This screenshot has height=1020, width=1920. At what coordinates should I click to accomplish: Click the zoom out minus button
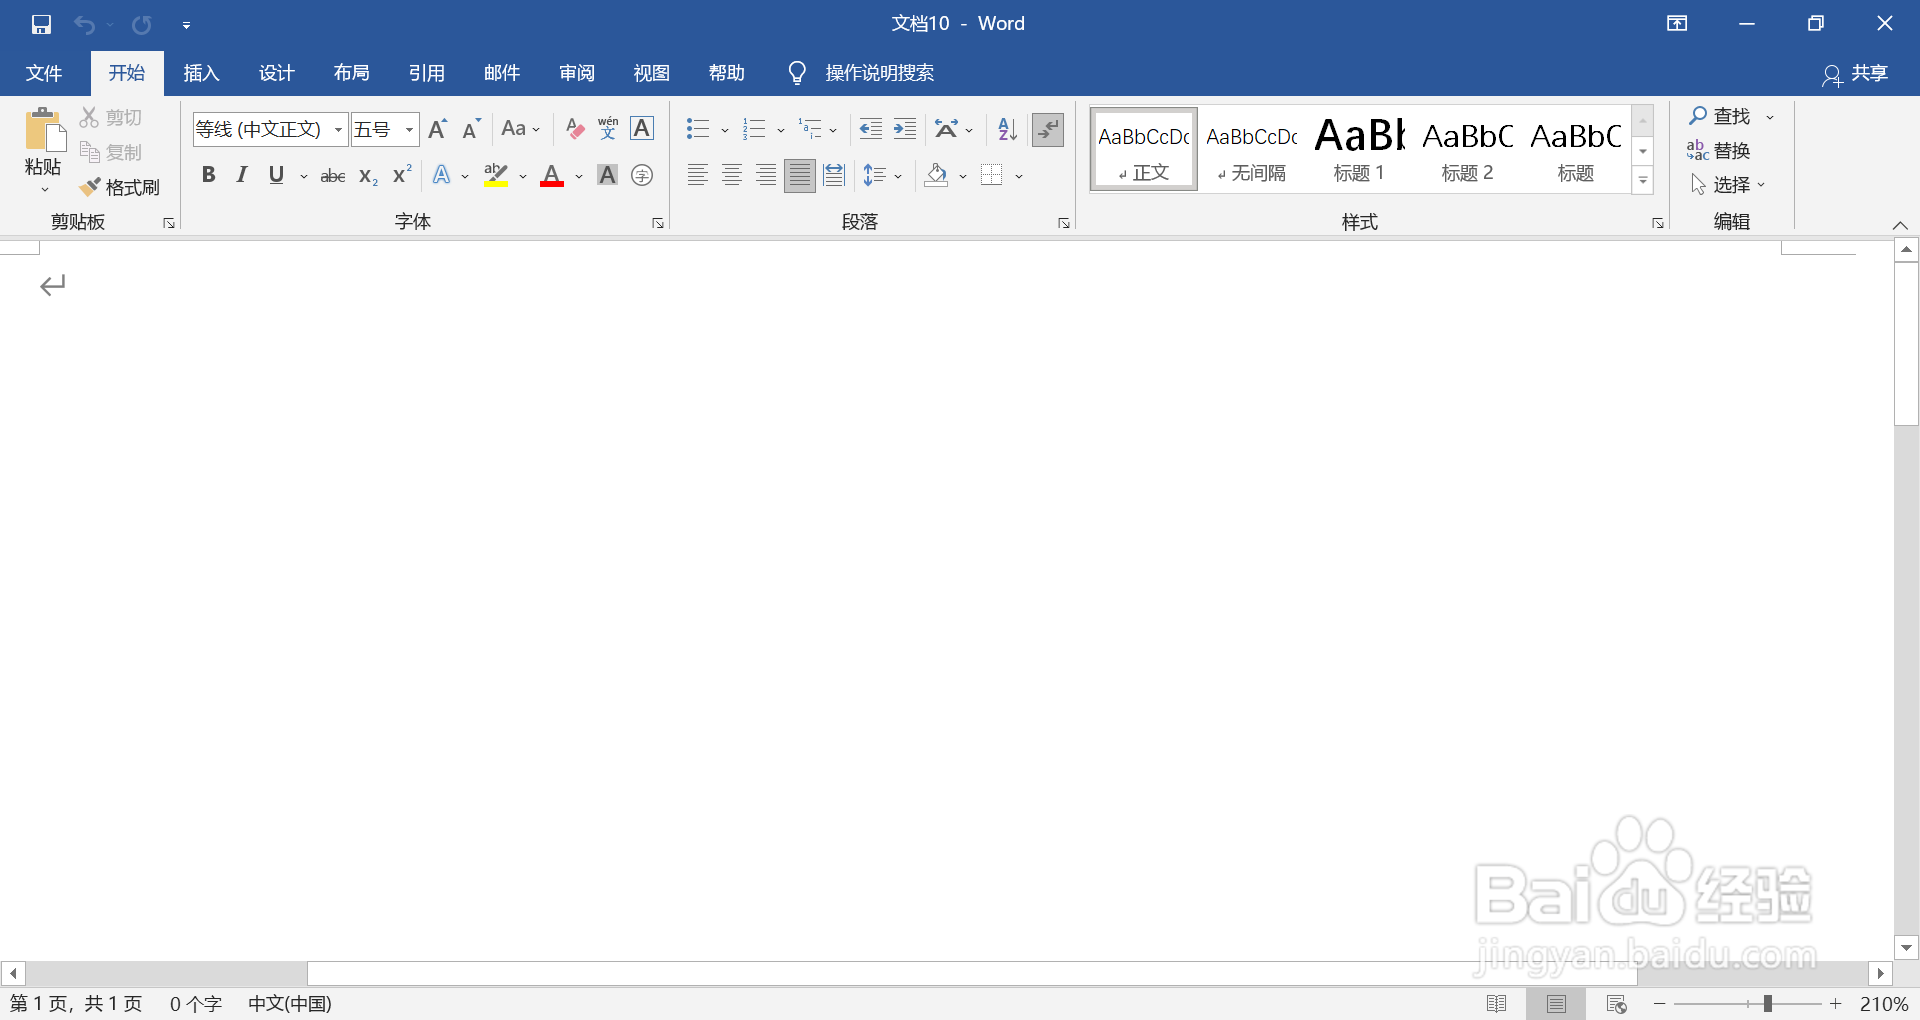(1660, 1004)
